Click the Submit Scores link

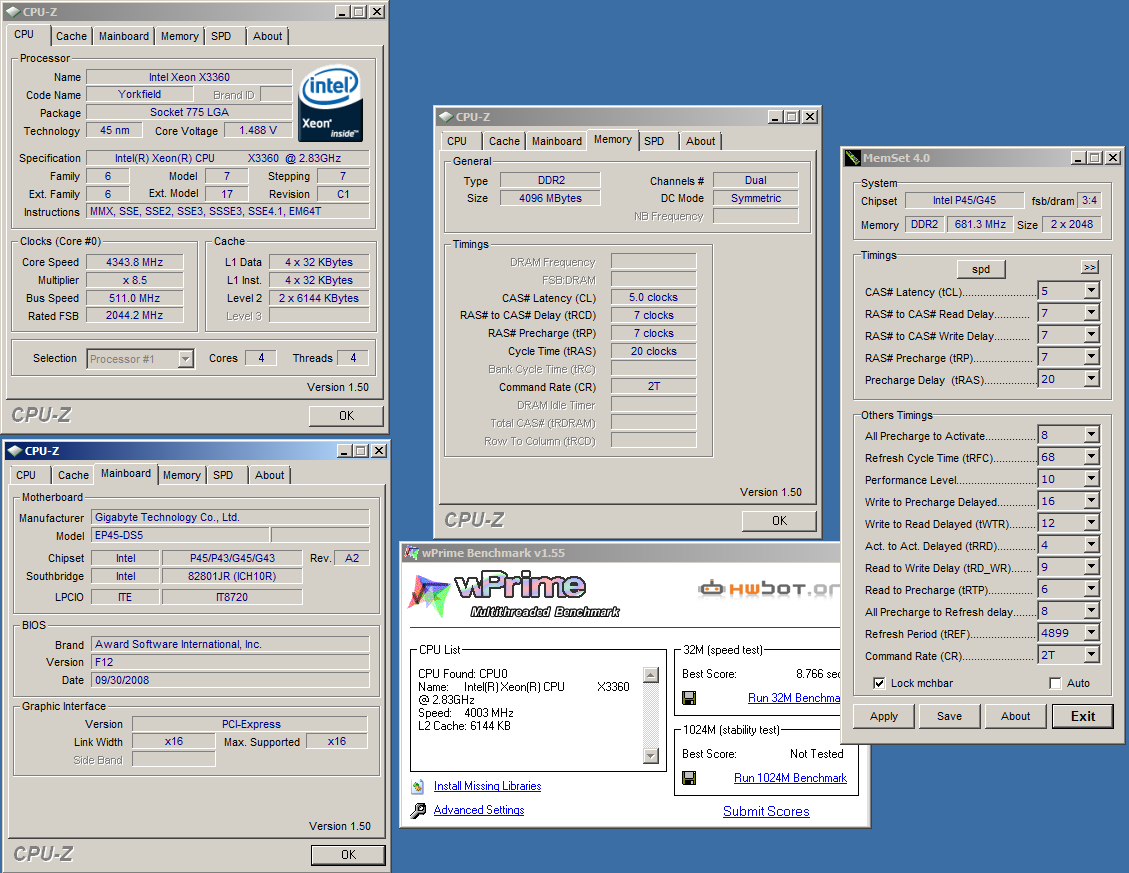pyautogui.click(x=766, y=812)
